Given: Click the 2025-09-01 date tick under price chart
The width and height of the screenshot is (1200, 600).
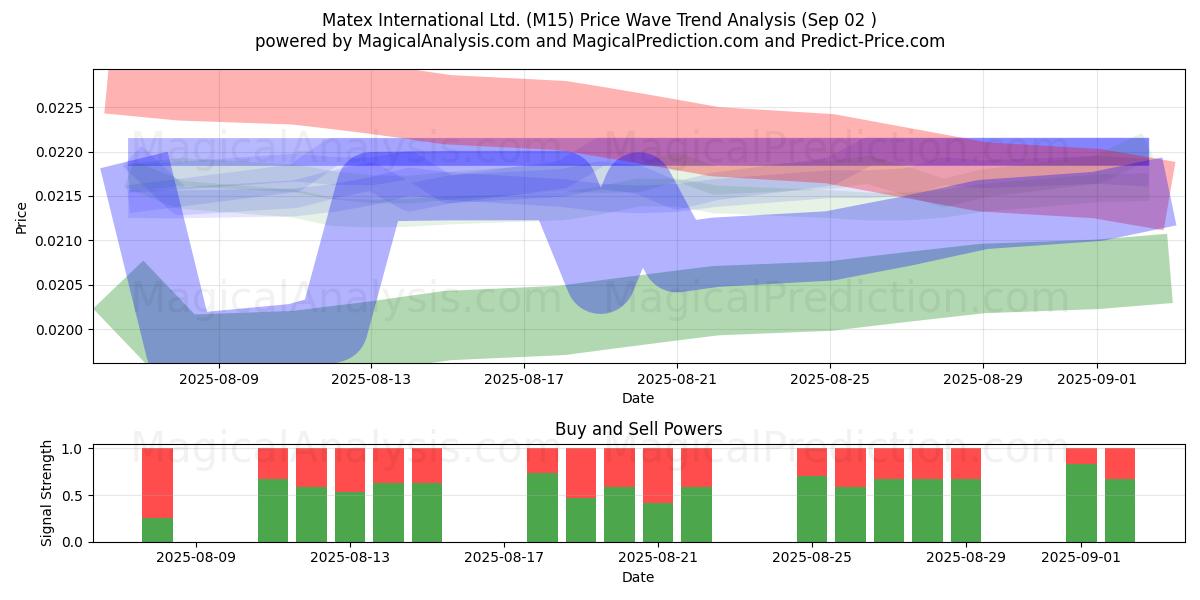Looking at the screenshot, I should (x=1098, y=380).
